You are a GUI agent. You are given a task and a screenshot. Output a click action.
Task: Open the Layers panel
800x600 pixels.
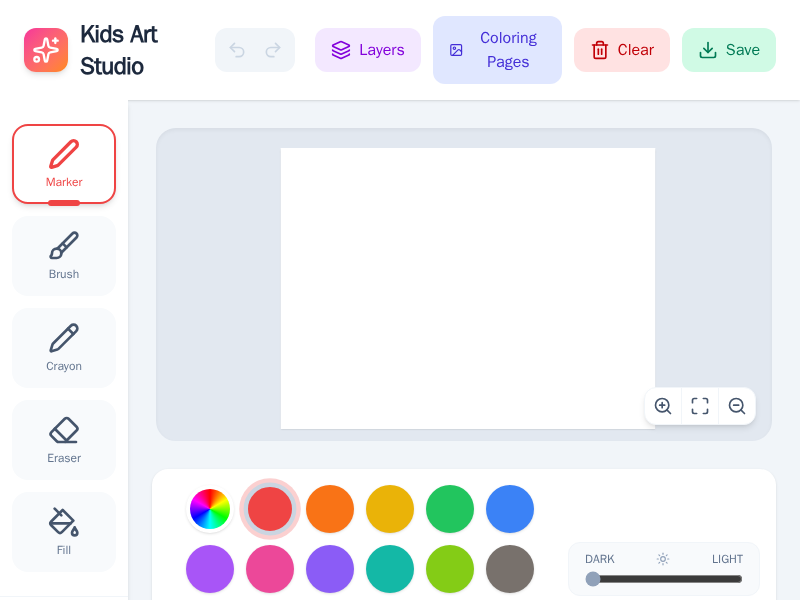coord(368,49)
